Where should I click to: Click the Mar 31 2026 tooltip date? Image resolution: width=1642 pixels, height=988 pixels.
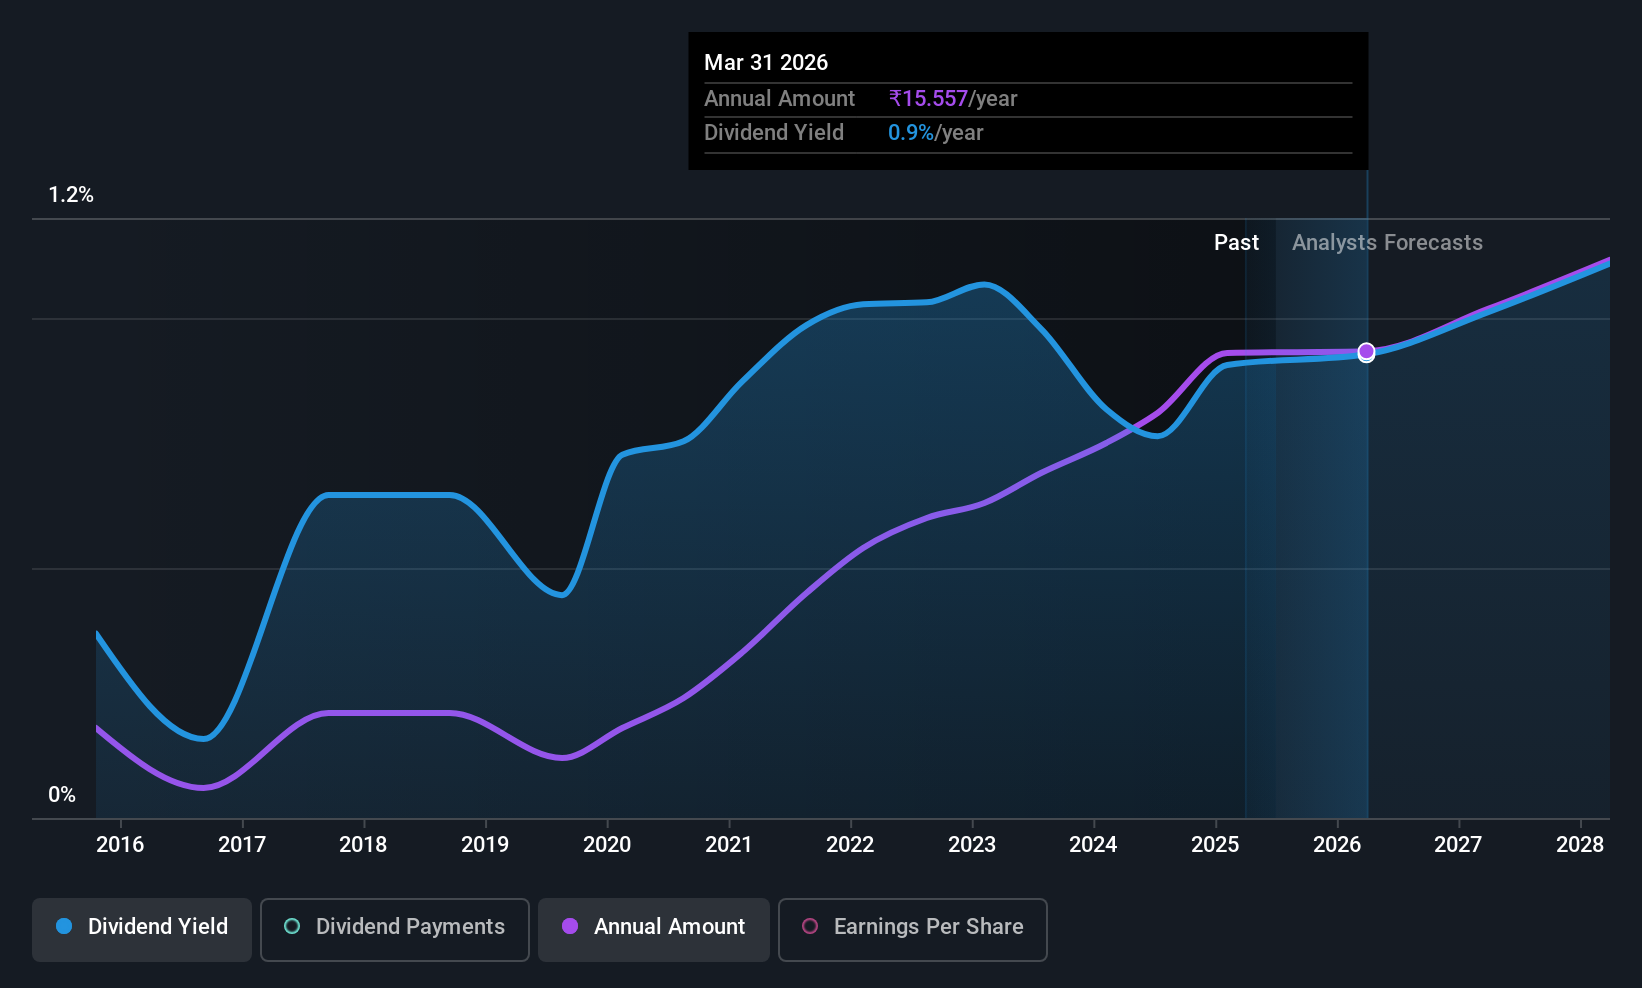click(766, 62)
